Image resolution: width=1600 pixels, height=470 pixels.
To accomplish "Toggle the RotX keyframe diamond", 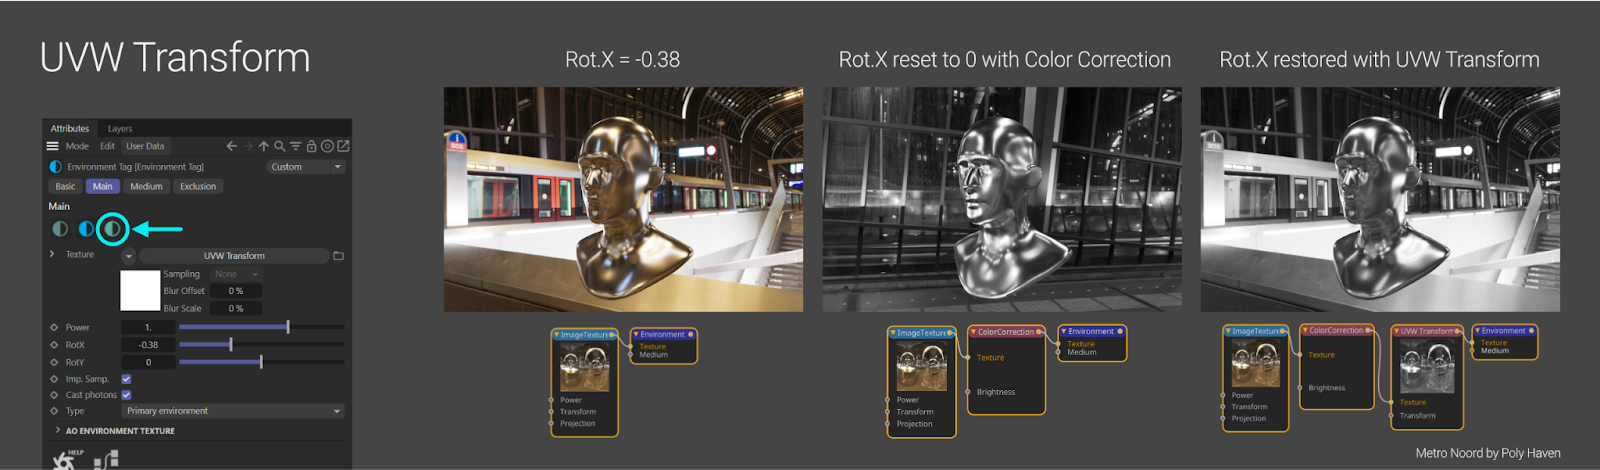I will coord(54,345).
